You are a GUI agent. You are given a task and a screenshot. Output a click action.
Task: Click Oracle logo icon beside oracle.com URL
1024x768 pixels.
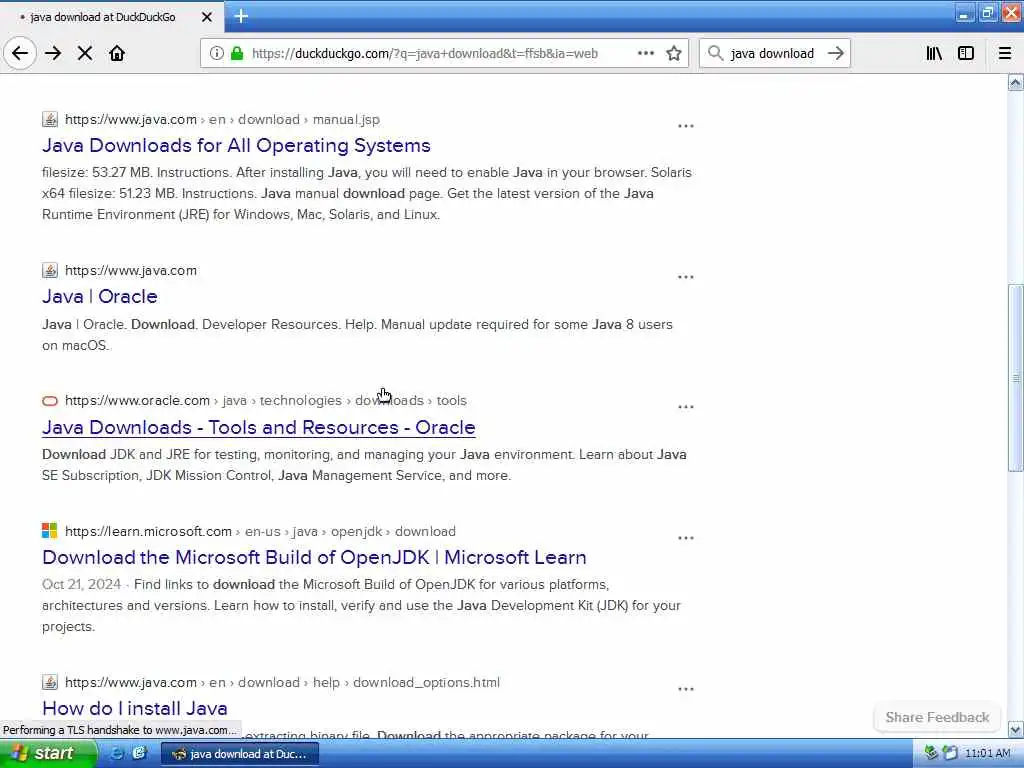(x=50, y=401)
